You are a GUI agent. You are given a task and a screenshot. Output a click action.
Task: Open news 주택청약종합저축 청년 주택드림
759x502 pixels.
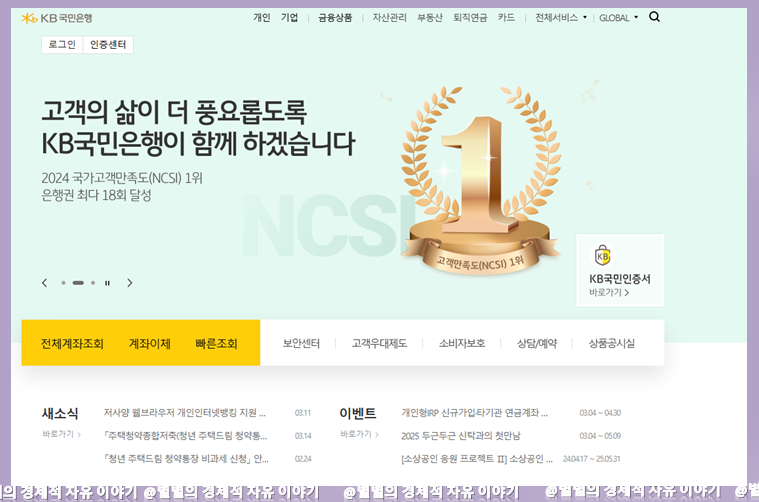186,436
